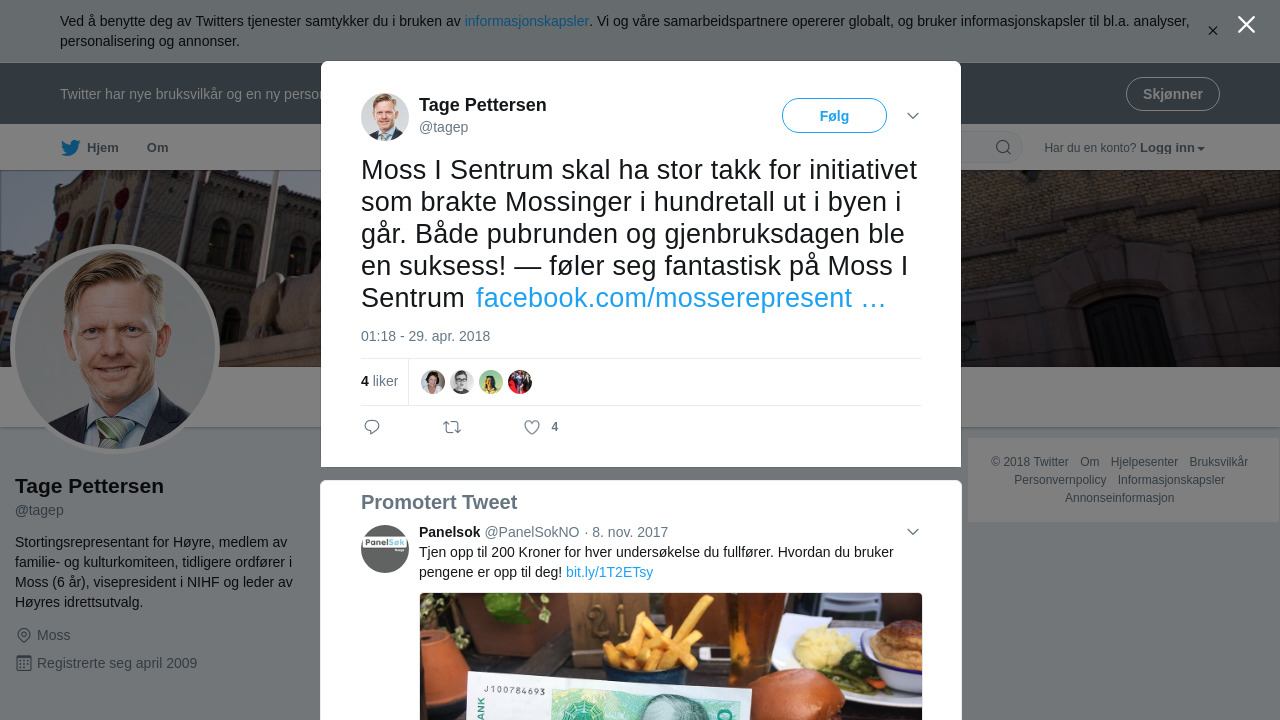Click the retweet arrows icon
Screen dimensions: 1280x720
[x=452, y=427]
